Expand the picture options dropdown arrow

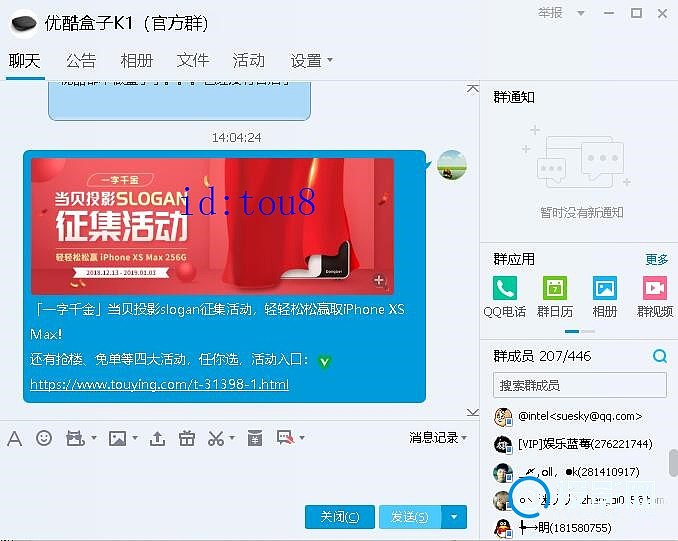pos(135,438)
